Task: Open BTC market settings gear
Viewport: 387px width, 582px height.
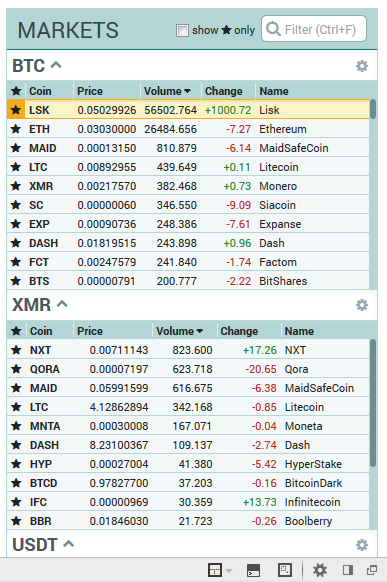Action: (362, 66)
